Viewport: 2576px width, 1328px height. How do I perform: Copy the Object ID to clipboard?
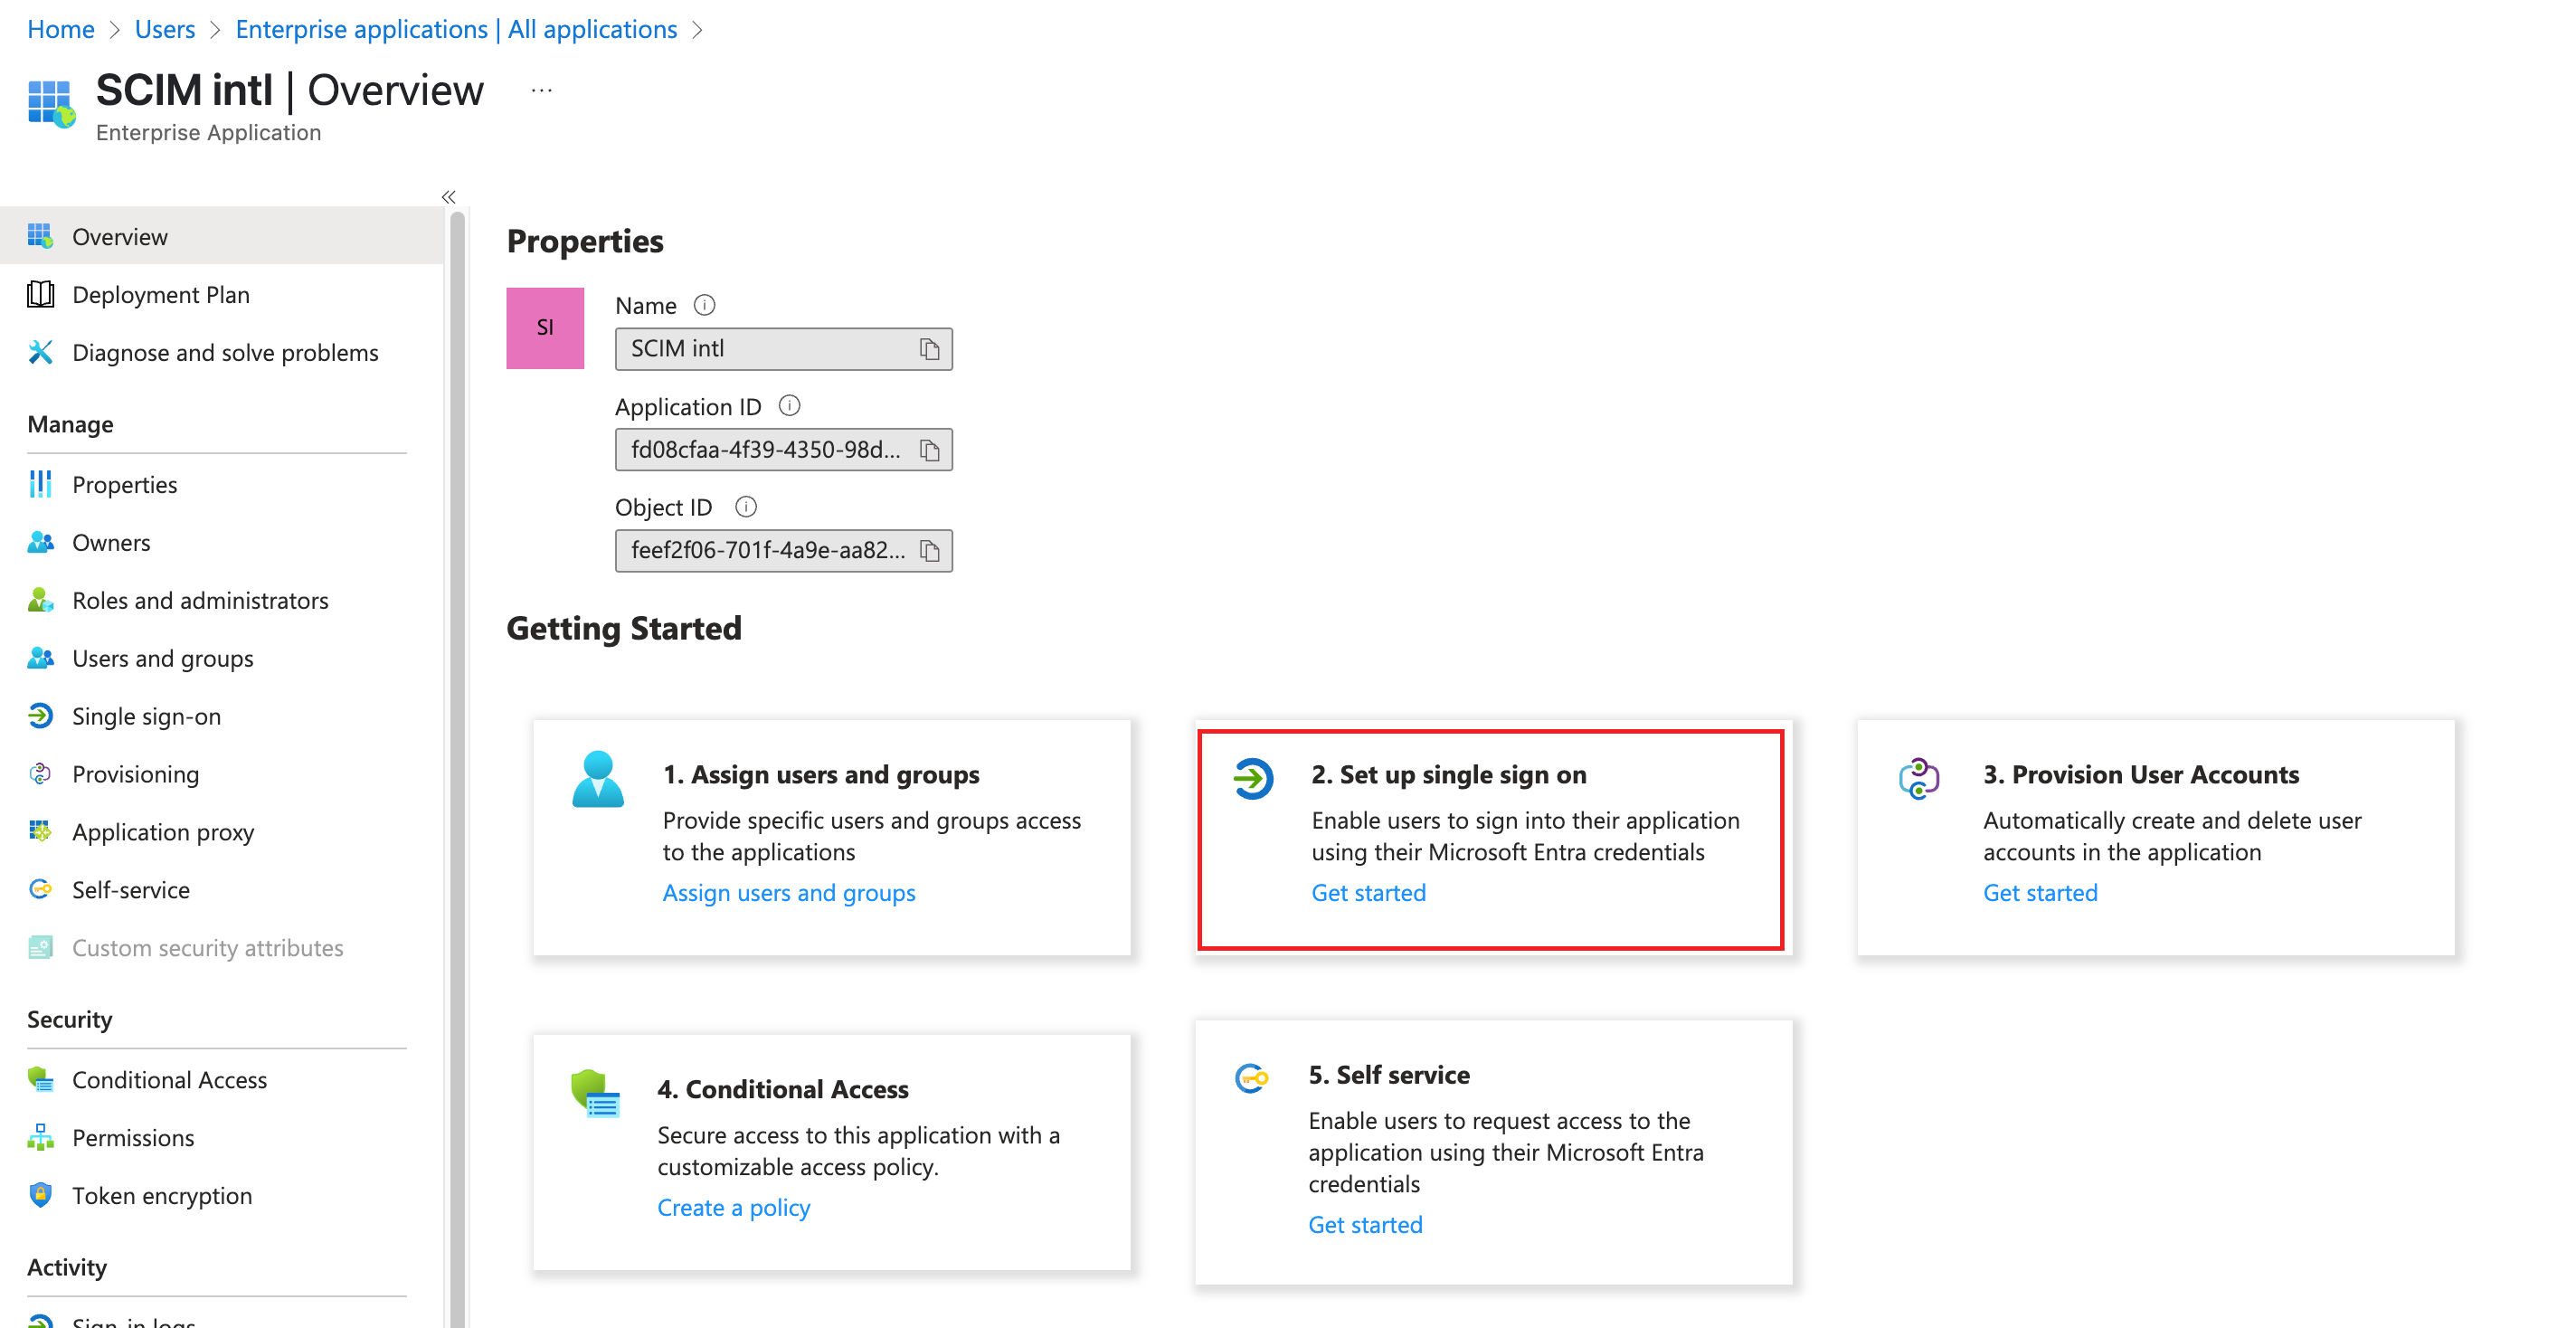[x=929, y=551]
